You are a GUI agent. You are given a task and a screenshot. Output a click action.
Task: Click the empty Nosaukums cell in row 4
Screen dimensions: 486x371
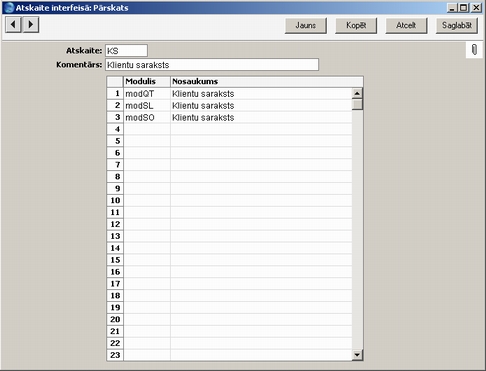[261, 129]
